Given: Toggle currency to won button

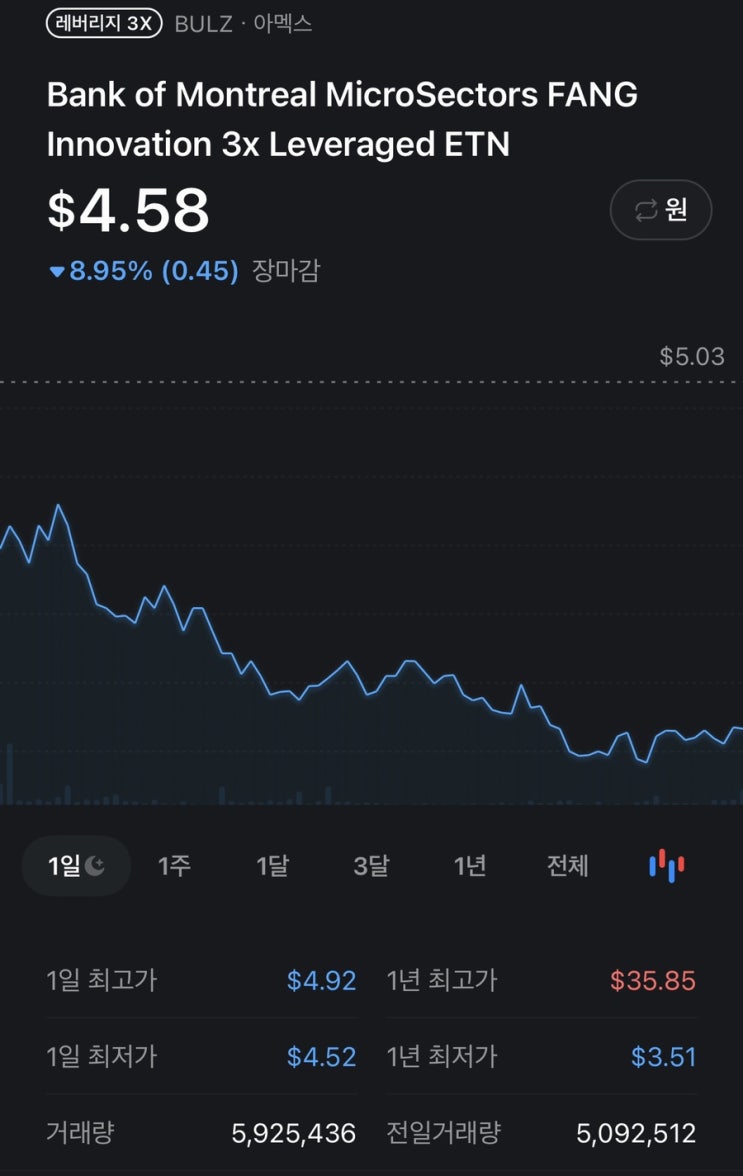Looking at the screenshot, I should coord(661,210).
